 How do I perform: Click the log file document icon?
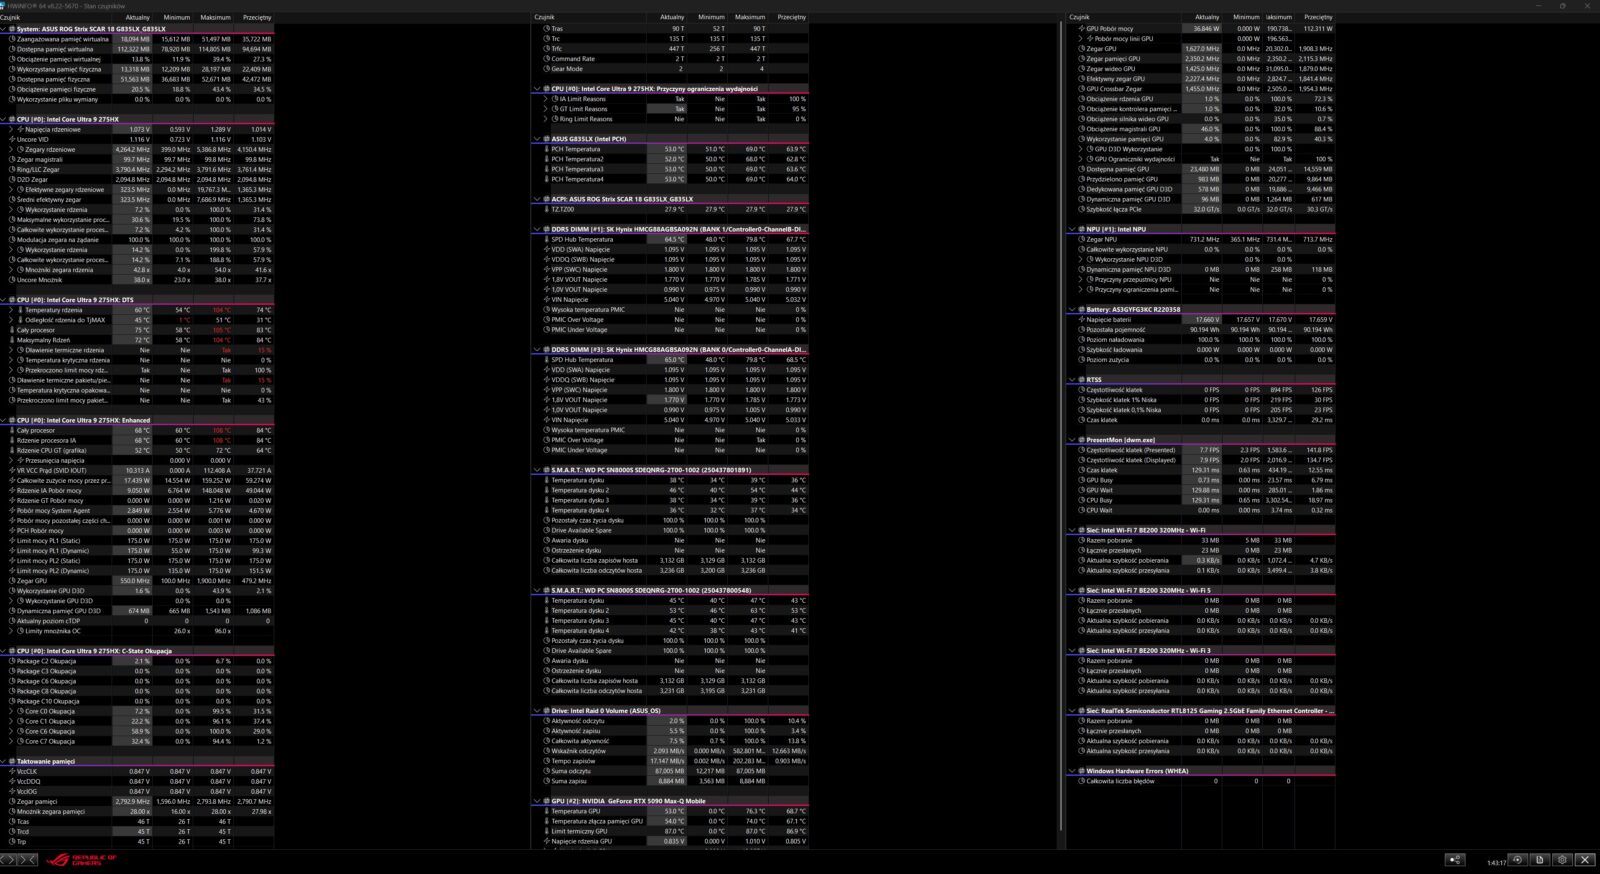(1540, 859)
